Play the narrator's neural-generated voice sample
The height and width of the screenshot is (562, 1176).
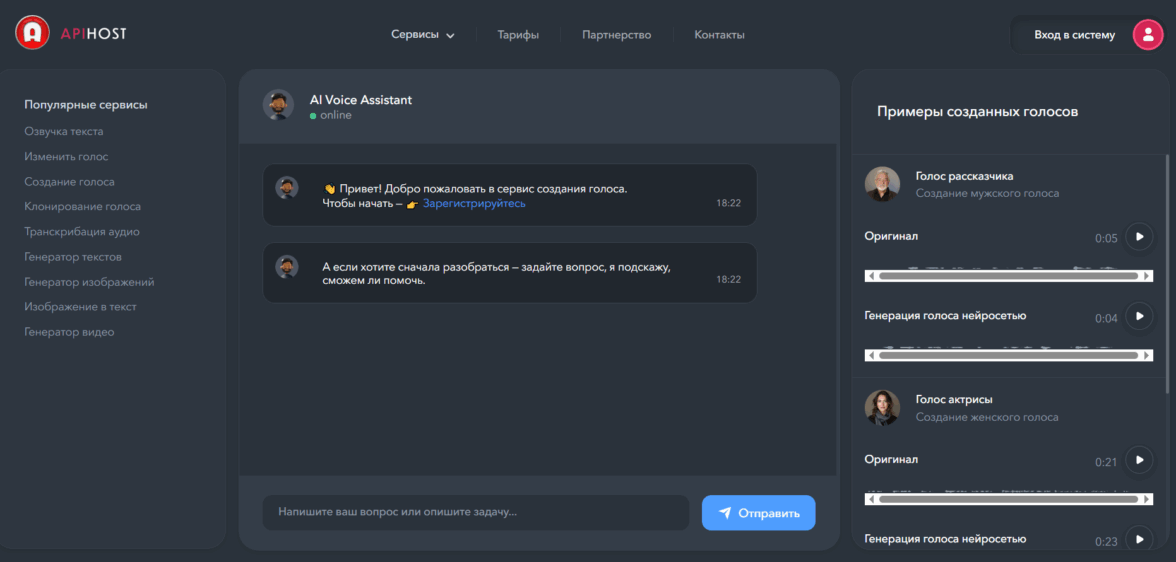(x=1139, y=316)
